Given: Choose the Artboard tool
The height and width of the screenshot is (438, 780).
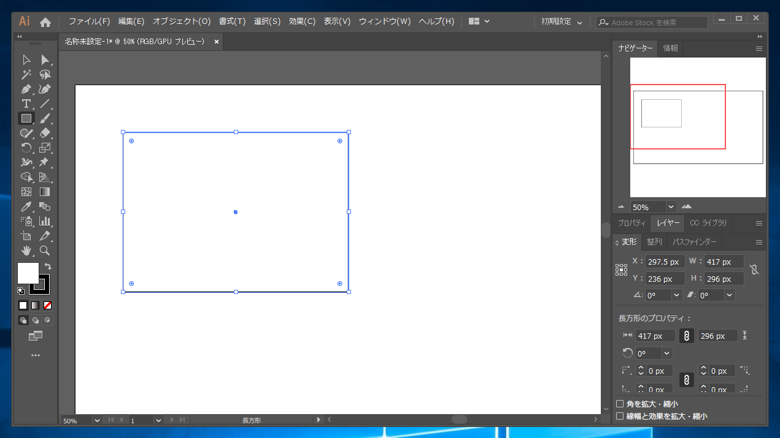Looking at the screenshot, I should click(26, 236).
